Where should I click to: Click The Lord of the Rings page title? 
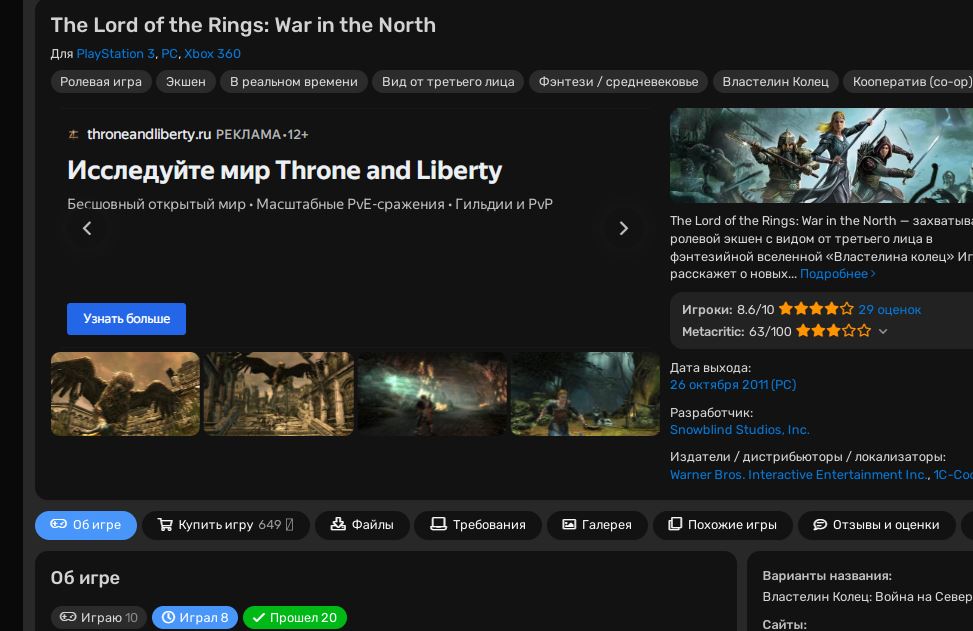pyautogui.click(x=243, y=25)
